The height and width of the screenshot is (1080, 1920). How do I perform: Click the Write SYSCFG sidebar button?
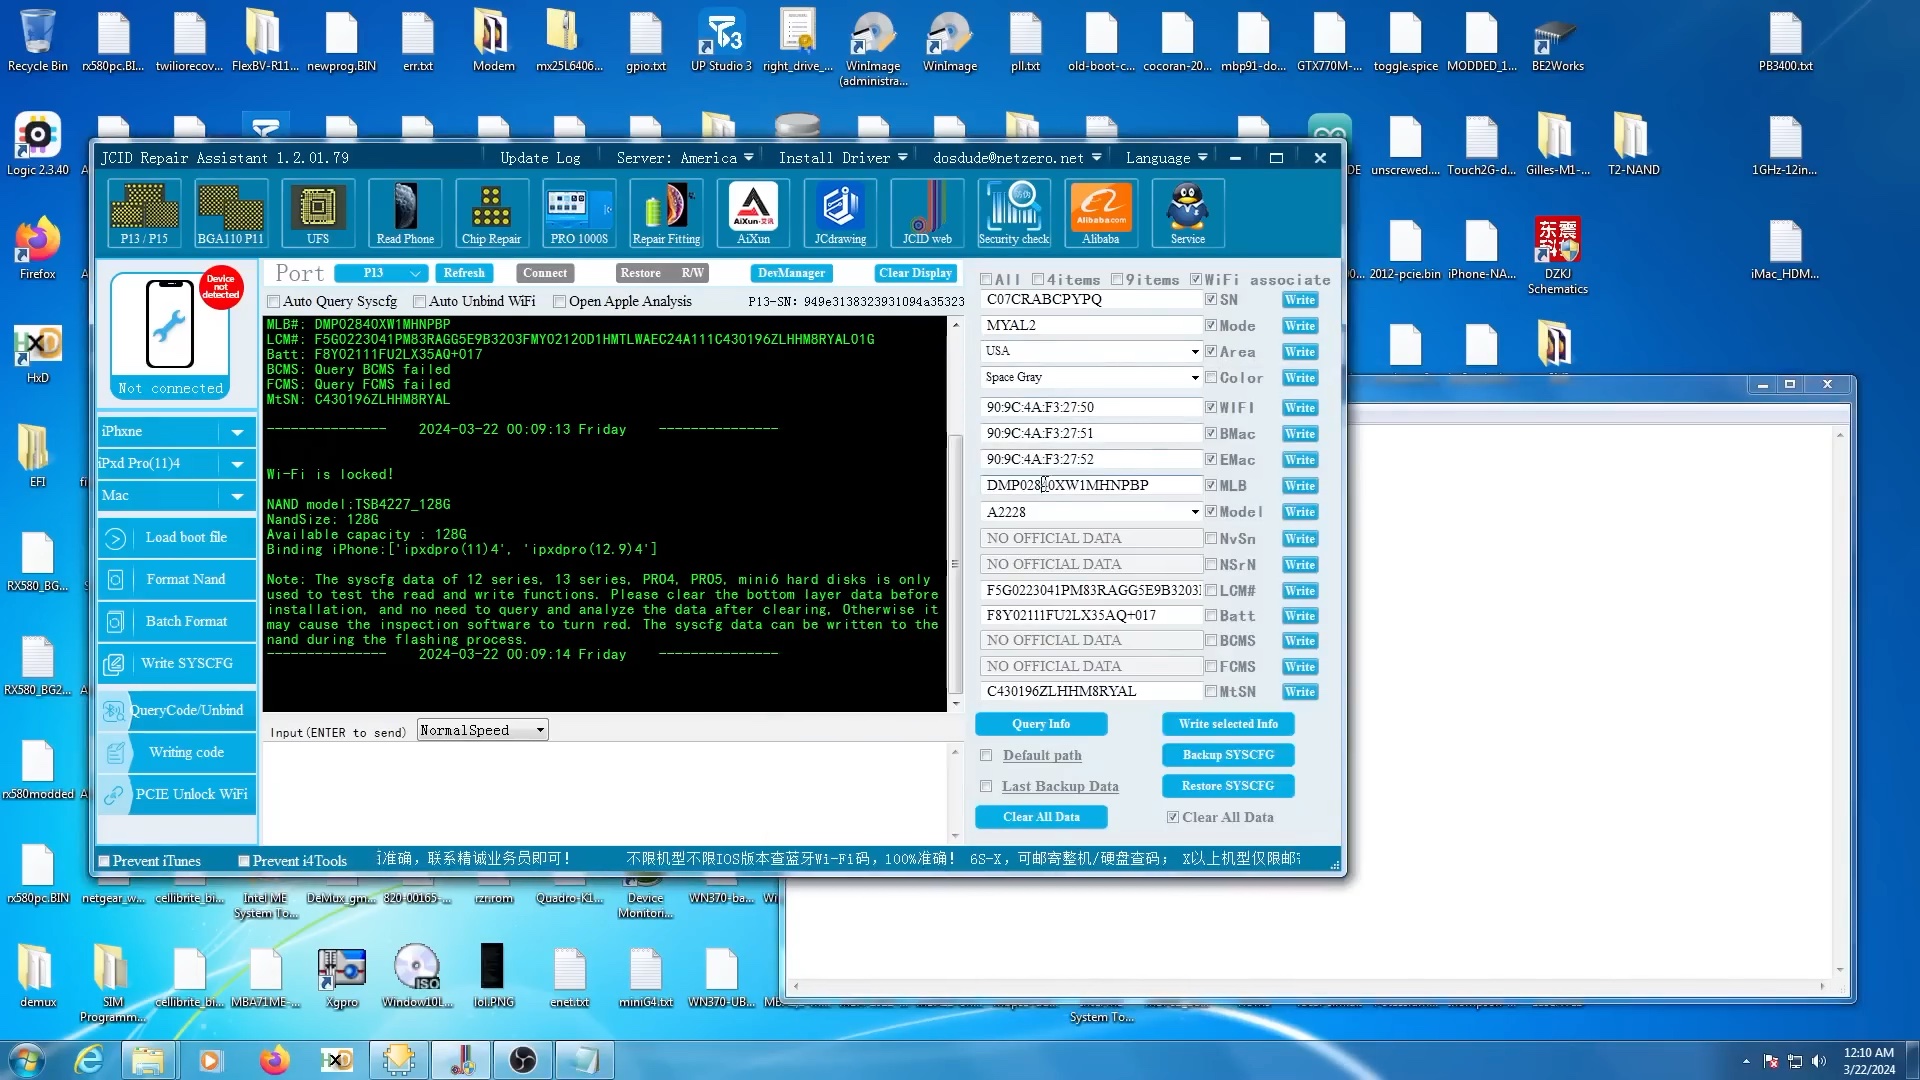(177, 664)
